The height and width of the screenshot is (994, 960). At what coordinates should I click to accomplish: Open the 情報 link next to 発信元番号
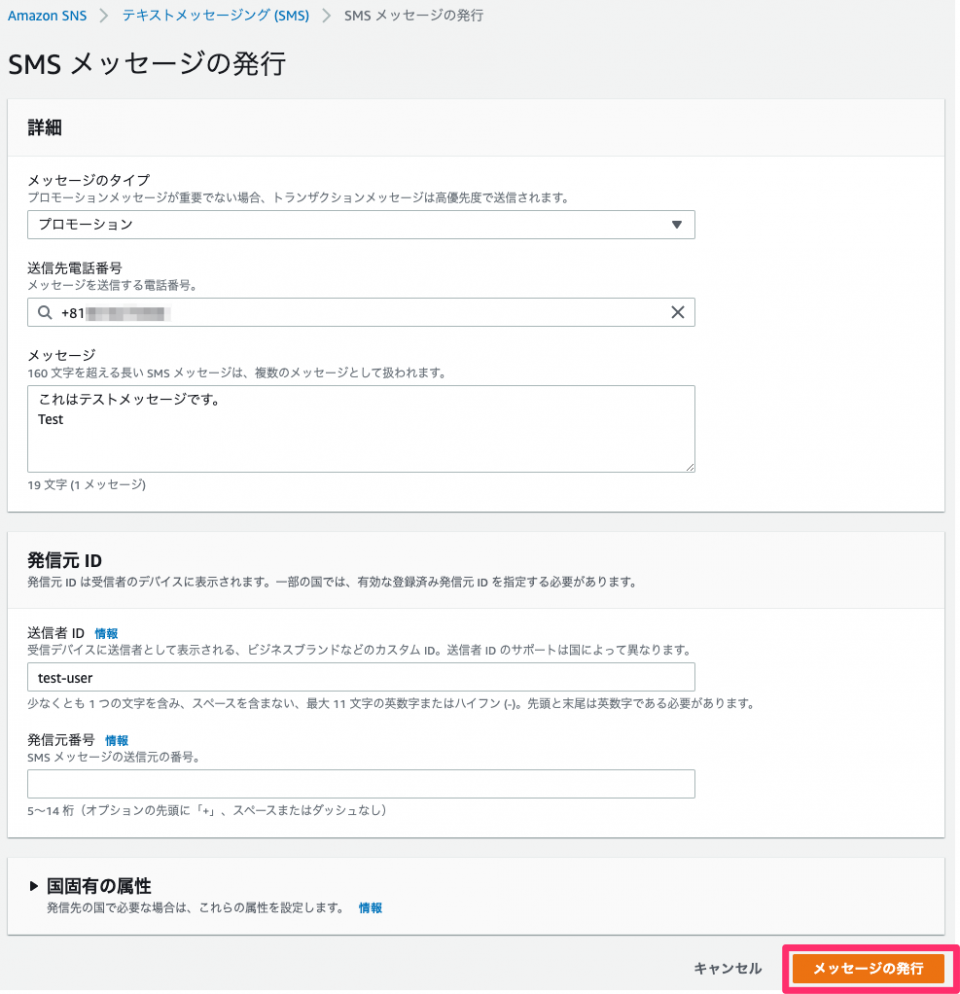click(115, 738)
